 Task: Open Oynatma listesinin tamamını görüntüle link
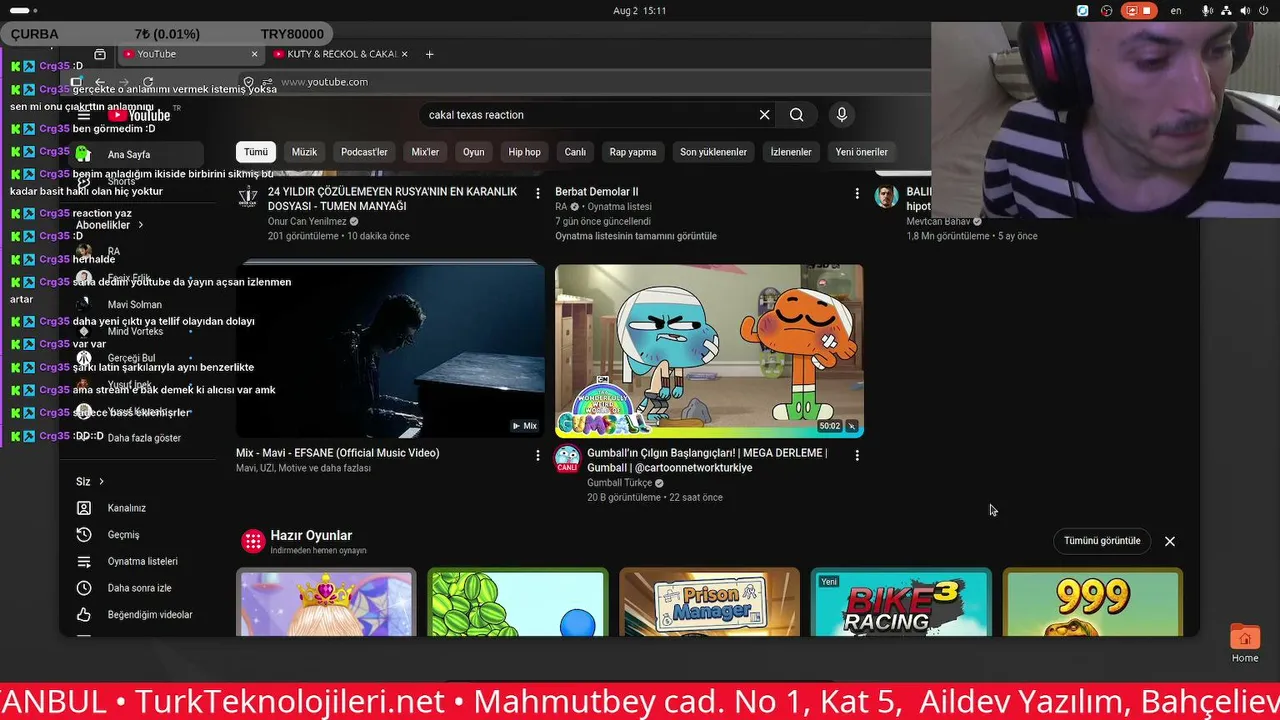[x=636, y=236]
